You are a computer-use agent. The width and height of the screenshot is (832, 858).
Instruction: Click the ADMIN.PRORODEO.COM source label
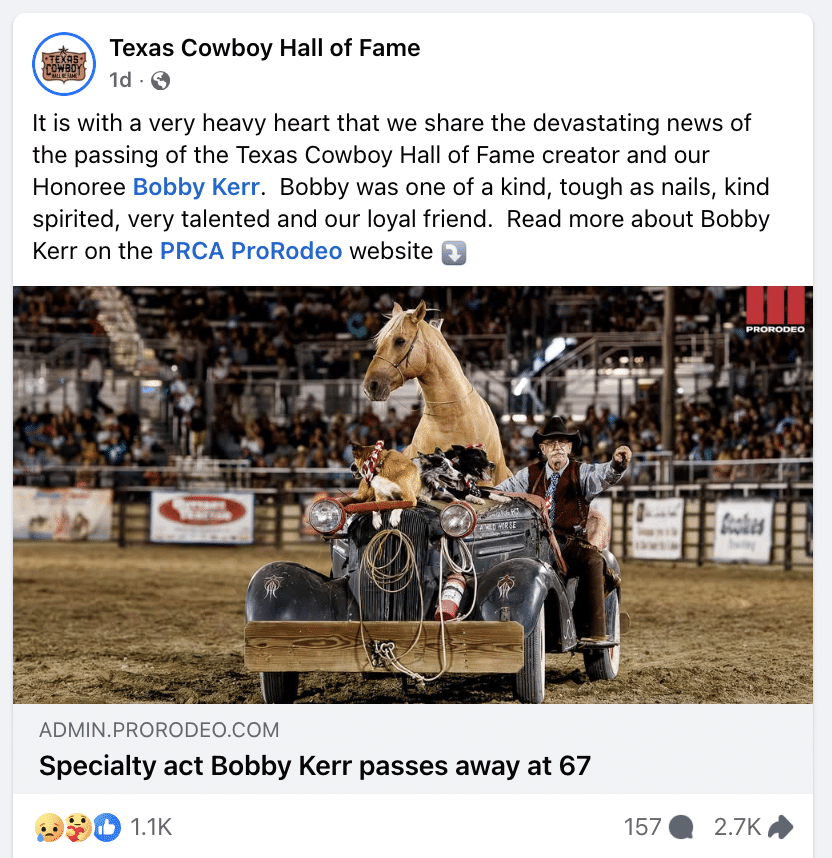(159, 731)
